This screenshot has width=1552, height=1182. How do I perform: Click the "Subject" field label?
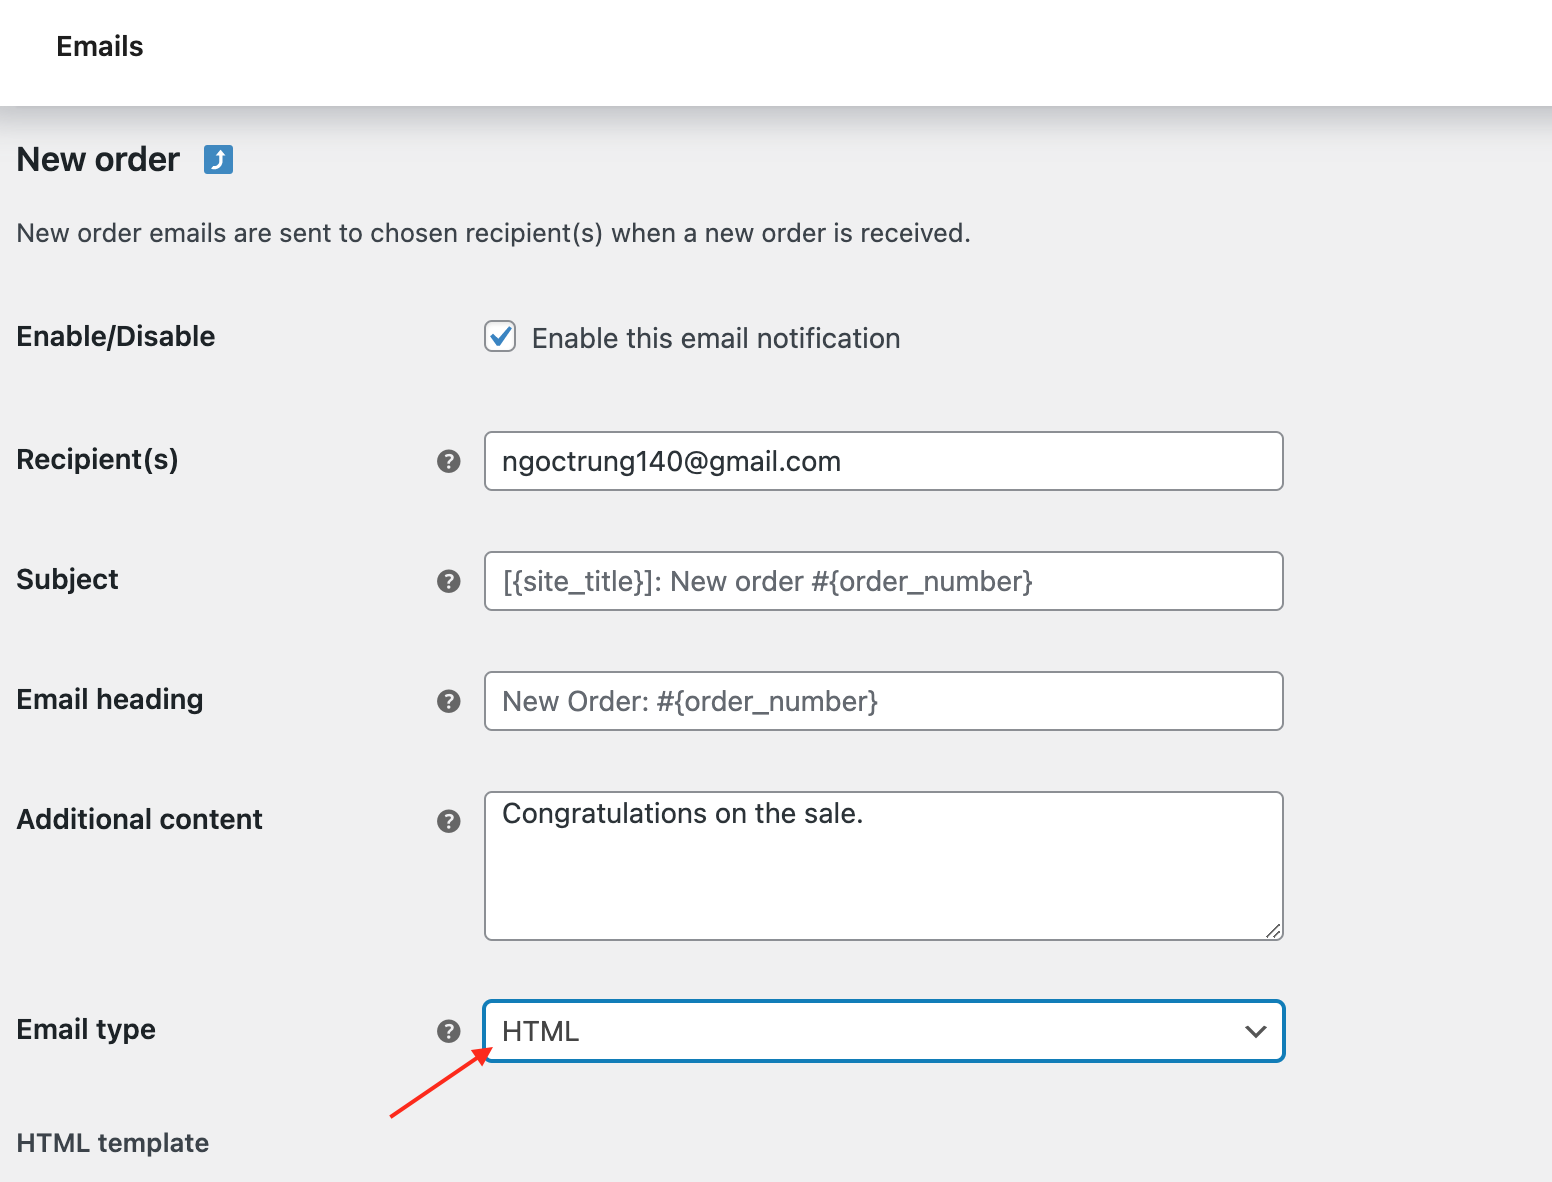click(x=68, y=580)
